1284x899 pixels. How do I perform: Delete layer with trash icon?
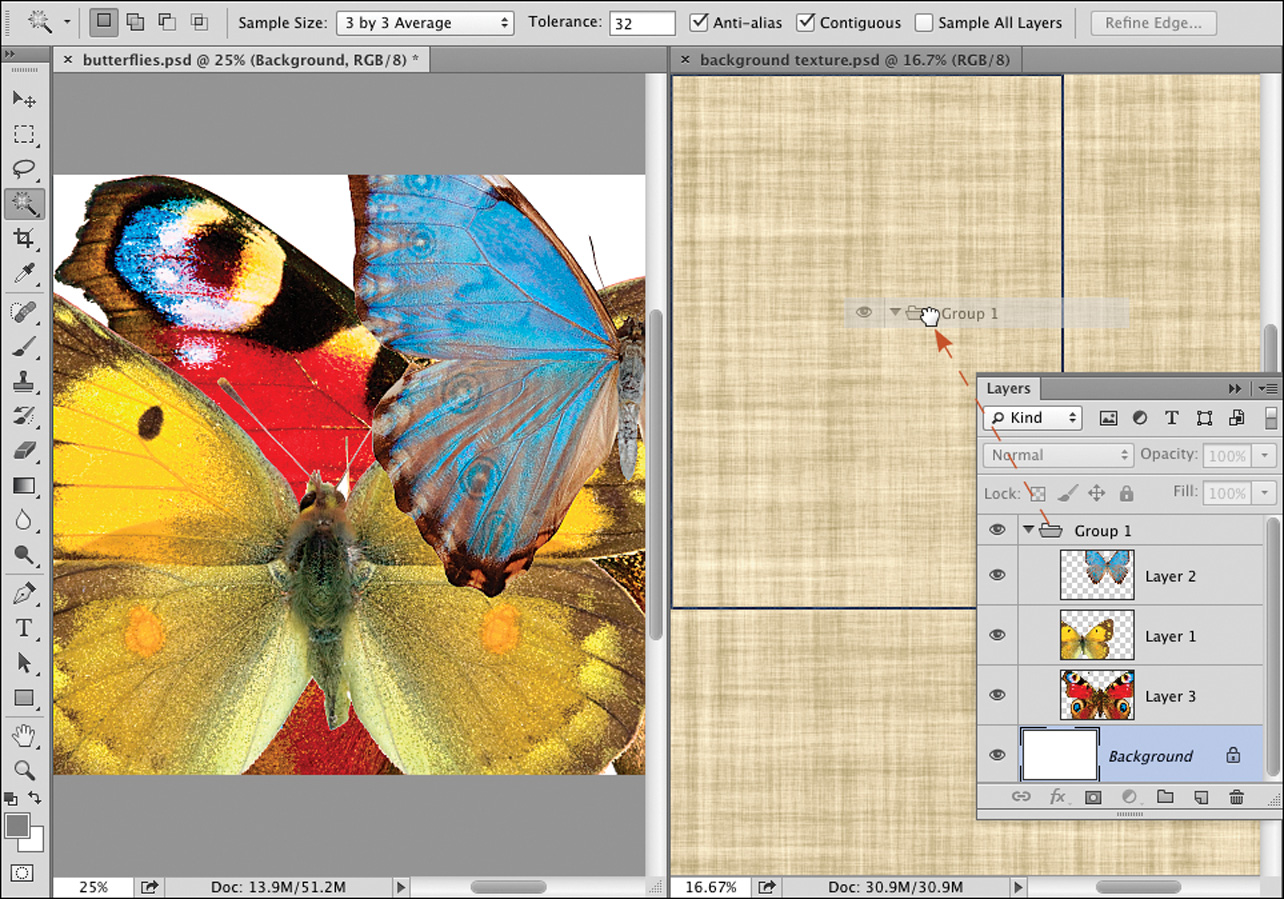[x=1237, y=797]
